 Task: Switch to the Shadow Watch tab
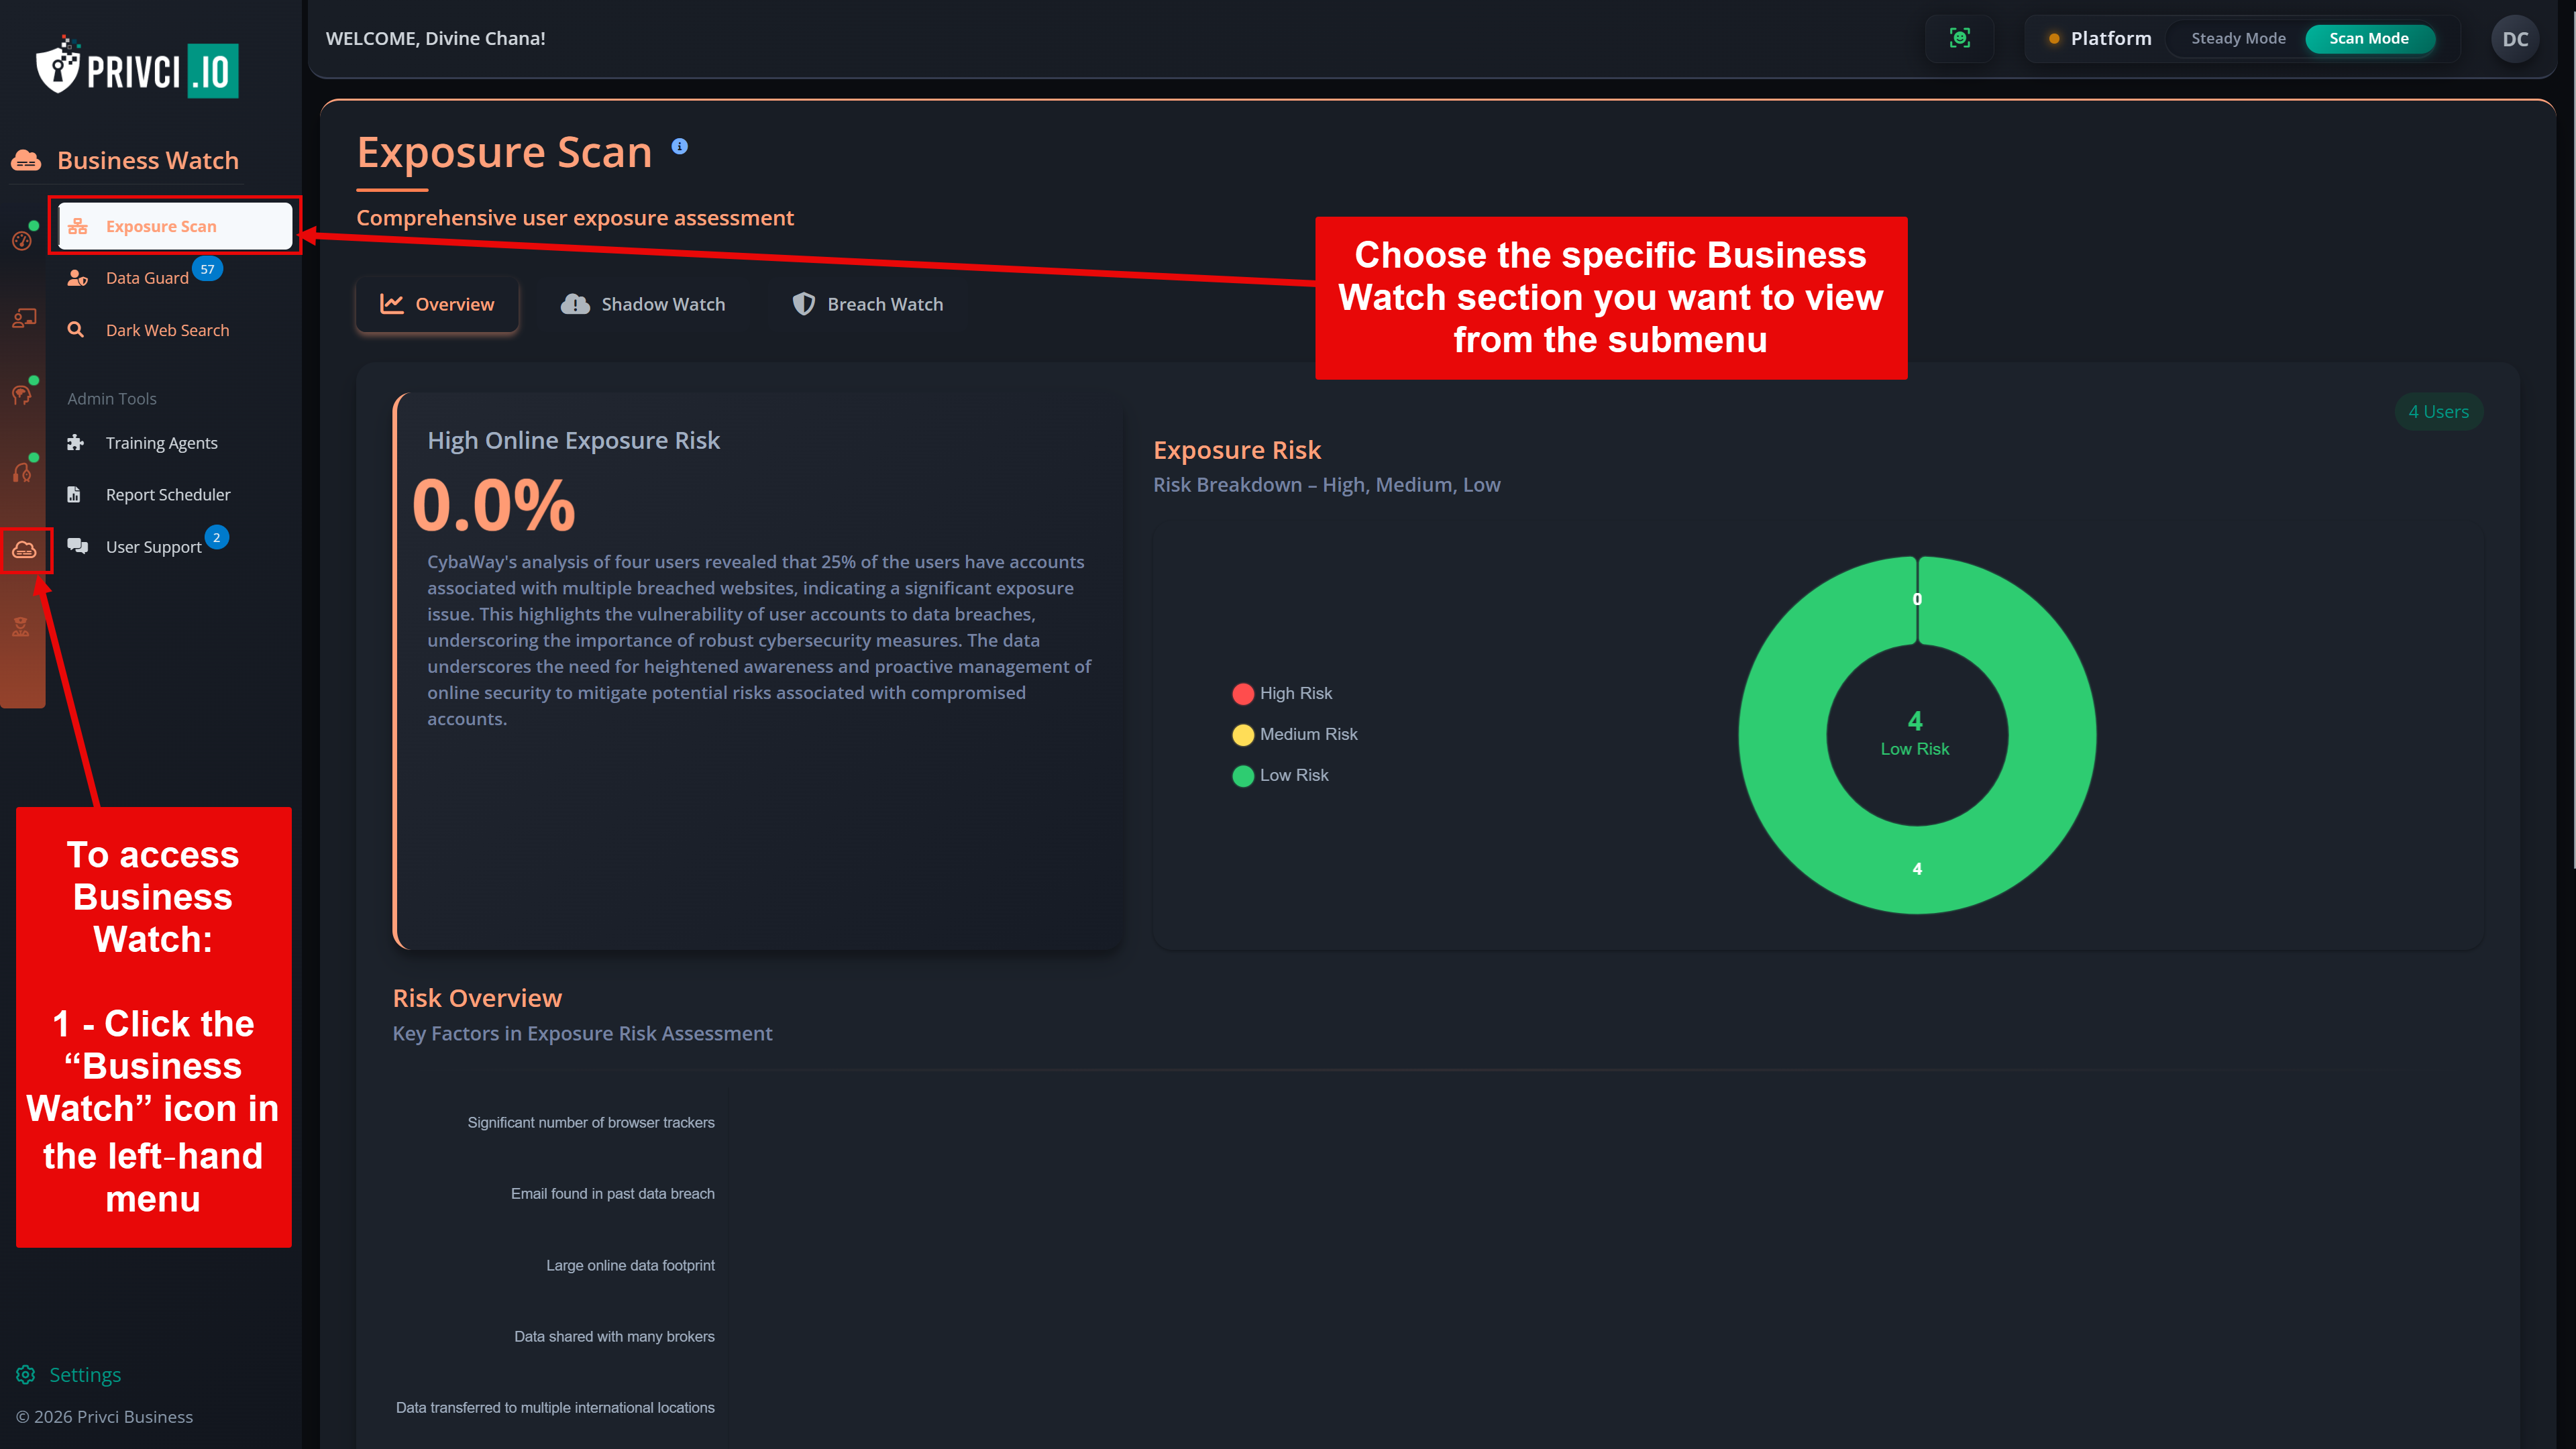coord(643,304)
